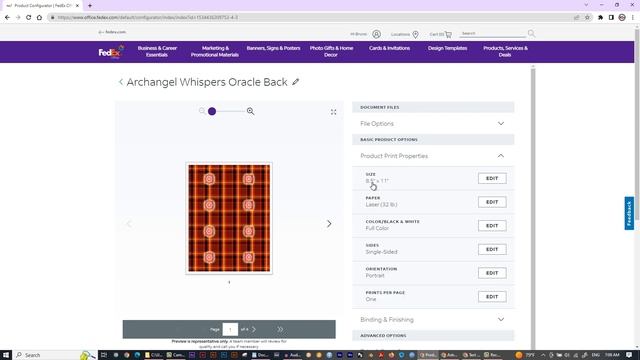
Task: Click the page number input field
Action: (x=230, y=329)
